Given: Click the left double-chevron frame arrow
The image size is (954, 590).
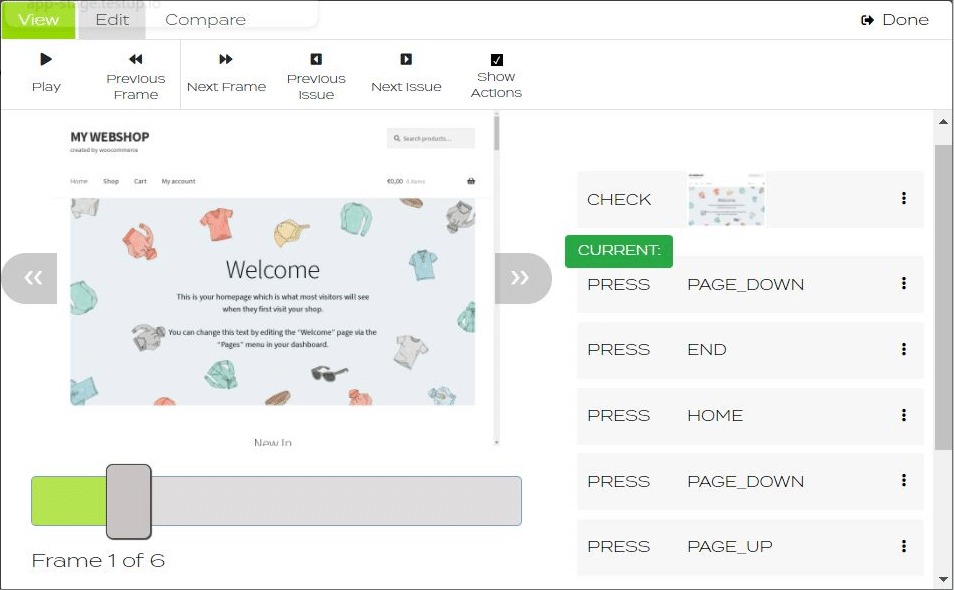Looking at the screenshot, I should point(29,278).
